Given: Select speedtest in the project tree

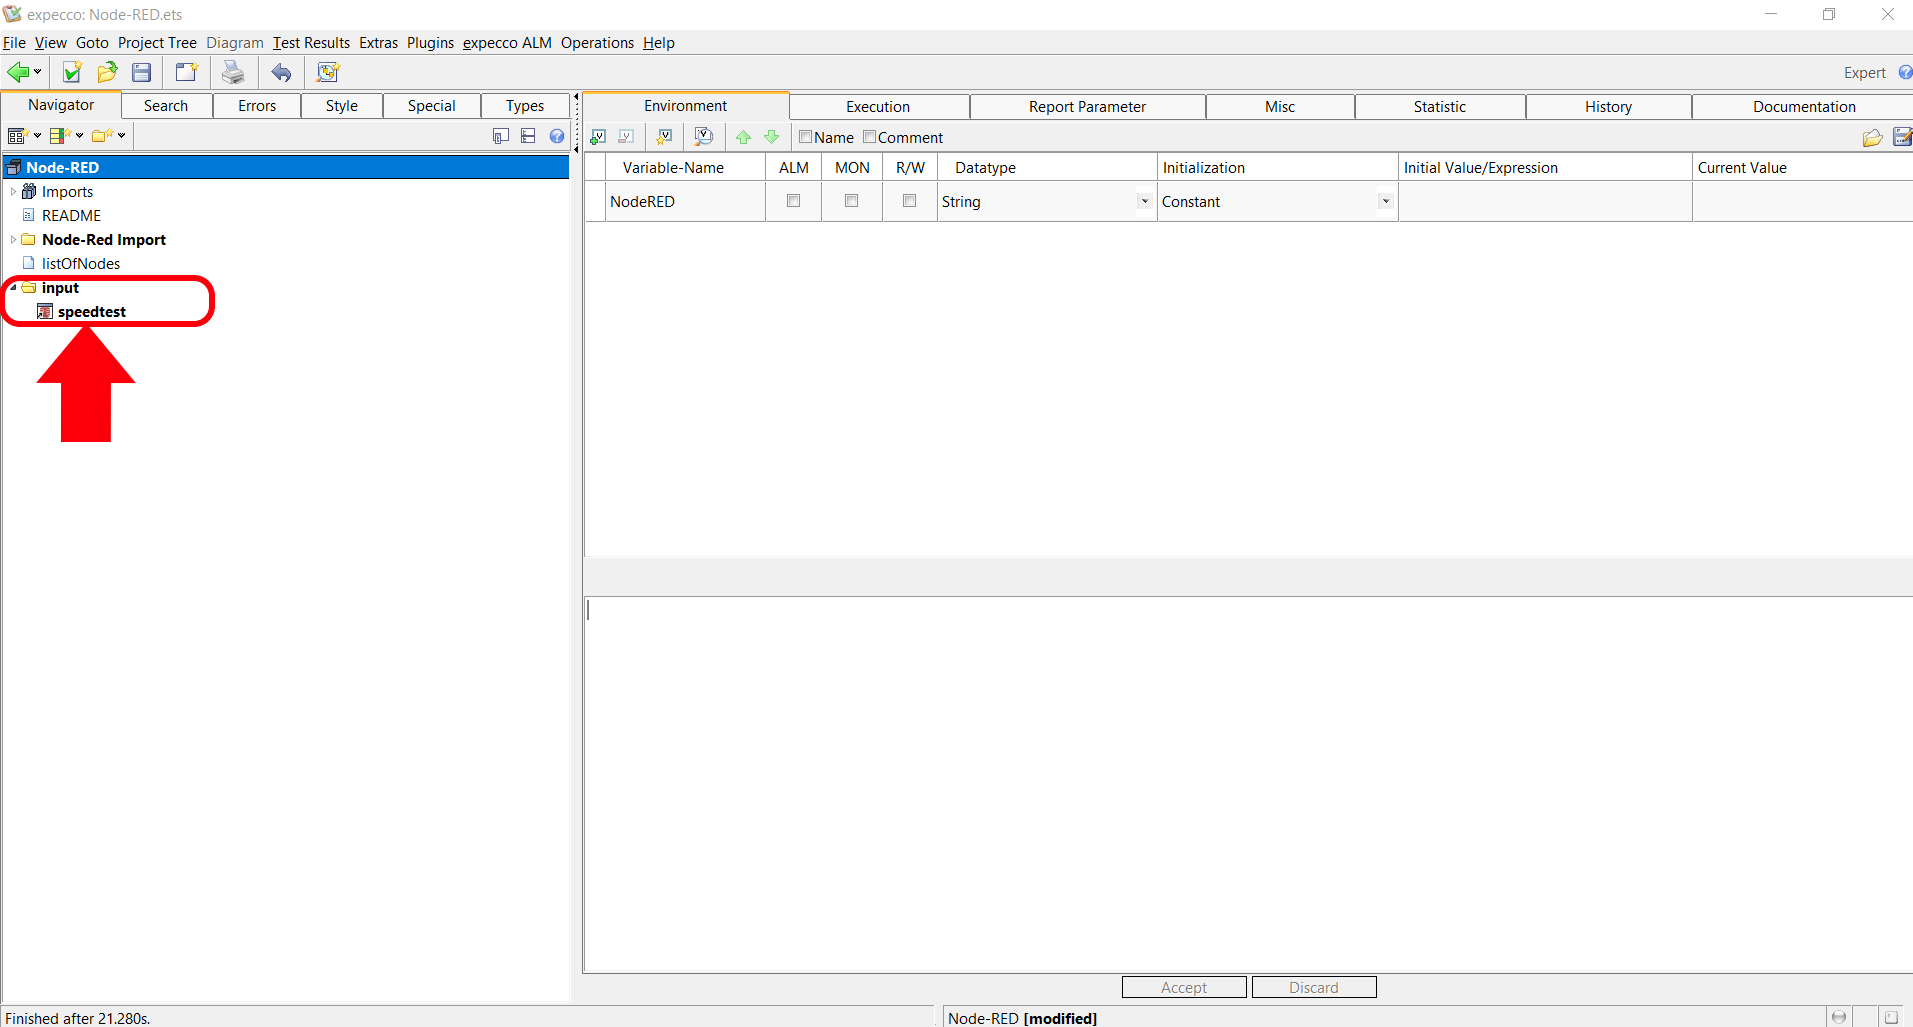Looking at the screenshot, I should click(x=91, y=312).
